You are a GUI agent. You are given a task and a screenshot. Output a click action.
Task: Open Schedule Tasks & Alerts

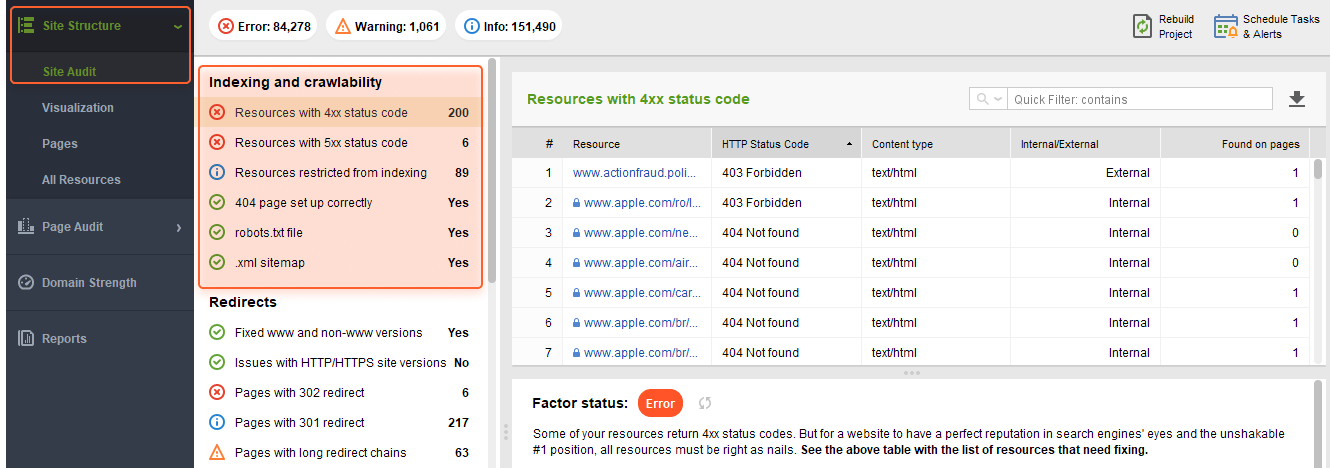click(x=1226, y=26)
